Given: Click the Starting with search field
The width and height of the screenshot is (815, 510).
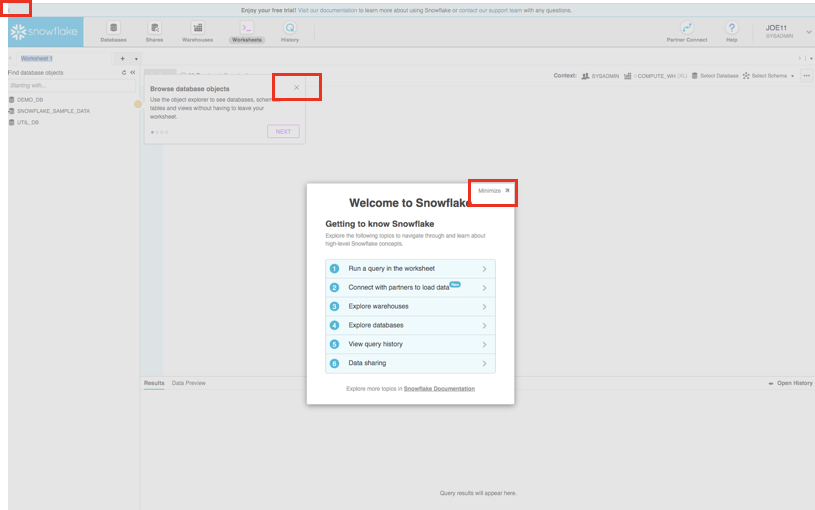Looking at the screenshot, I should 70,85.
